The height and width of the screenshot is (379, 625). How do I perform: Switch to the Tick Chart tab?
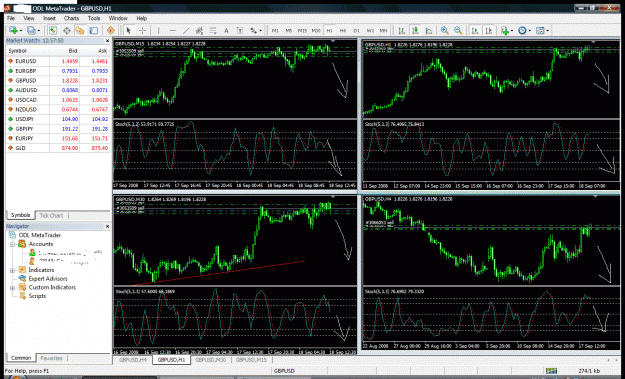point(51,216)
